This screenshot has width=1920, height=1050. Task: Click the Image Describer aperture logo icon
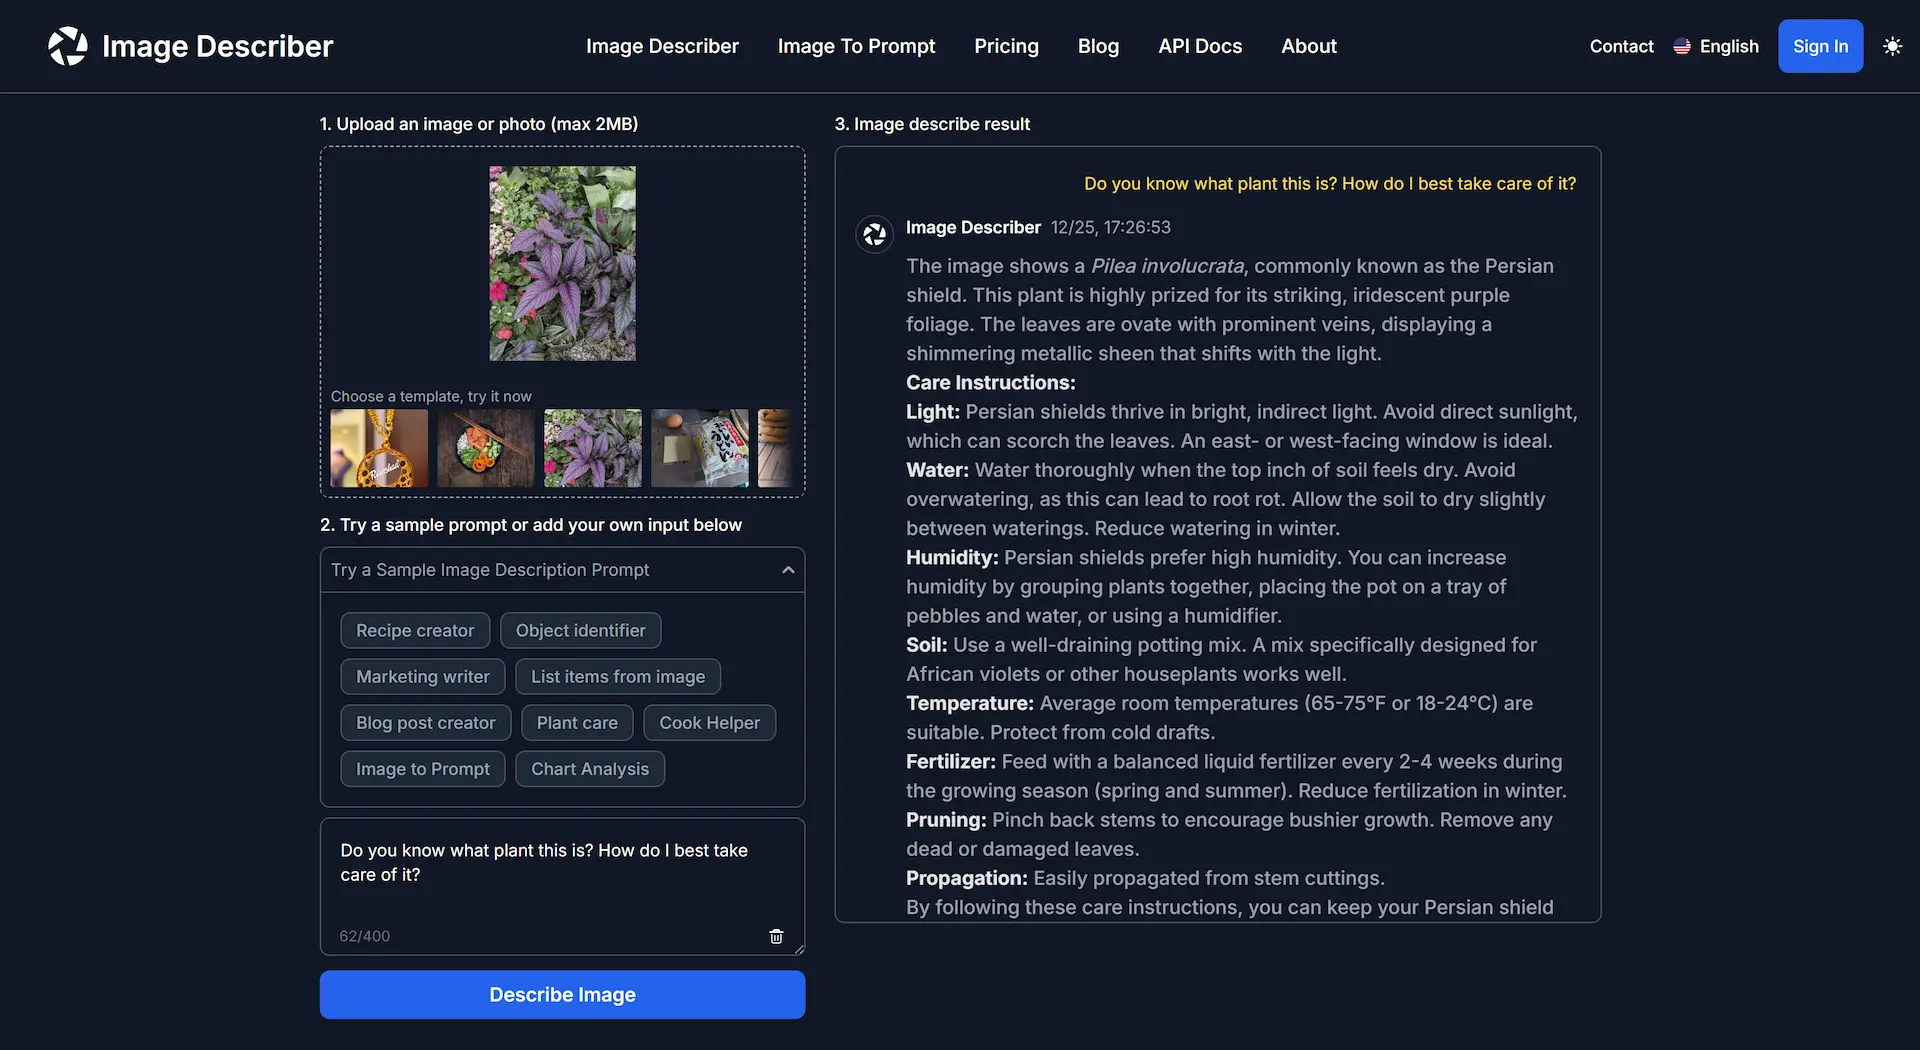(x=68, y=46)
